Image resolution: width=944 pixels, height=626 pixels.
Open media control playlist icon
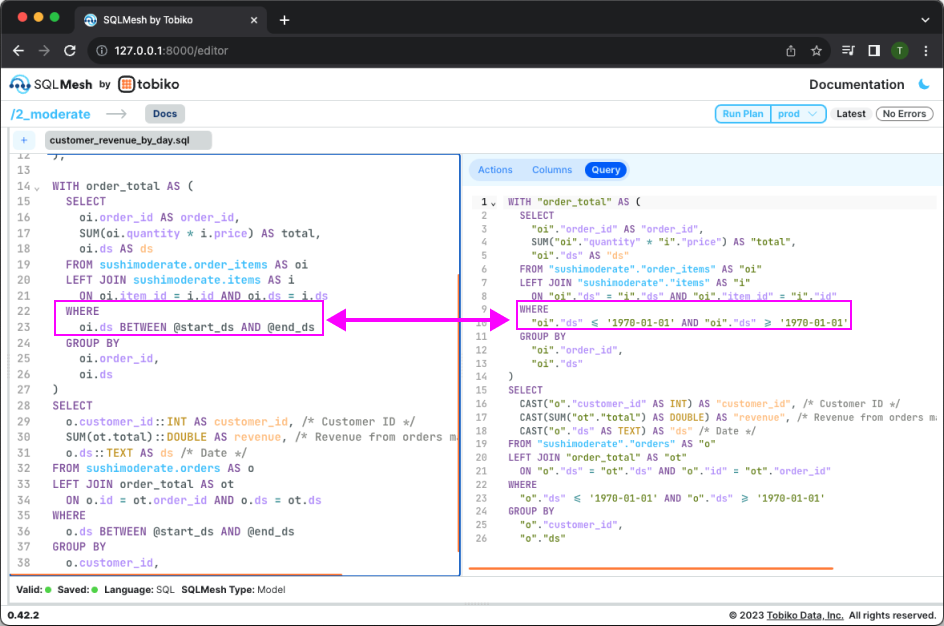tap(848, 51)
